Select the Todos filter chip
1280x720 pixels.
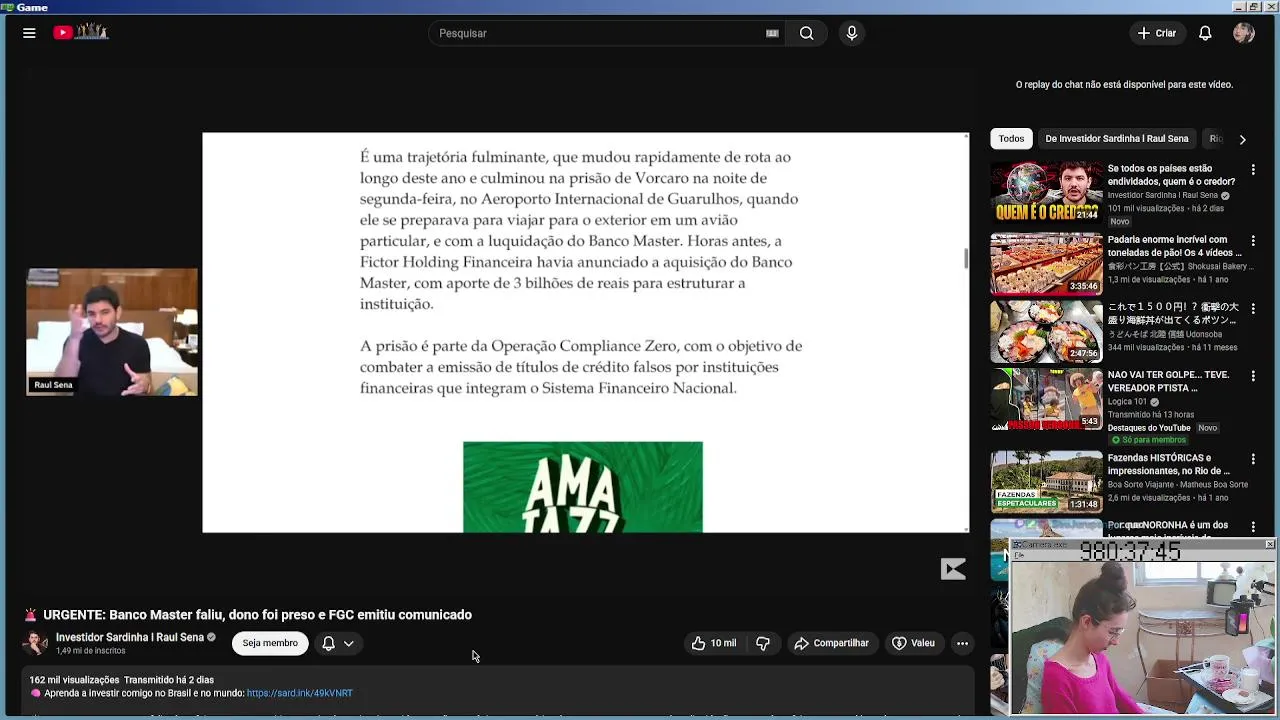tap(1011, 139)
